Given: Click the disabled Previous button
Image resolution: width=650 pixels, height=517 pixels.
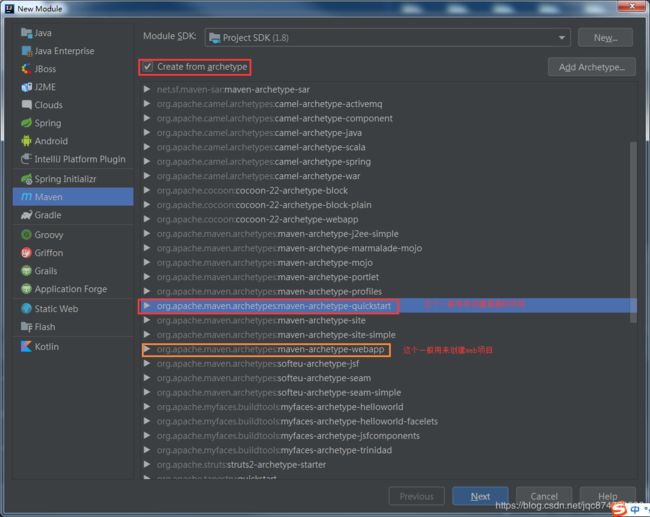Looking at the screenshot, I should [417, 496].
